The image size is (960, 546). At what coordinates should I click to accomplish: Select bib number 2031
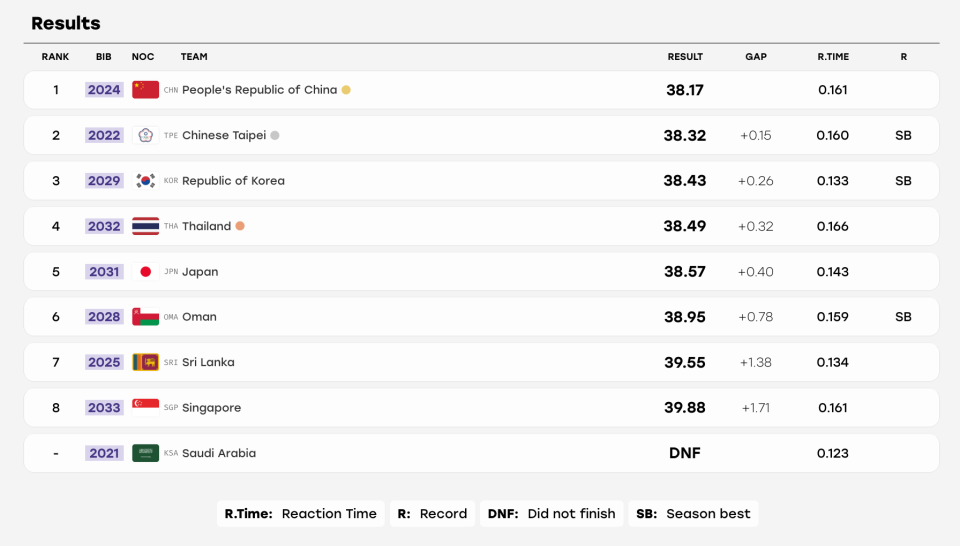(x=104, y=271)
